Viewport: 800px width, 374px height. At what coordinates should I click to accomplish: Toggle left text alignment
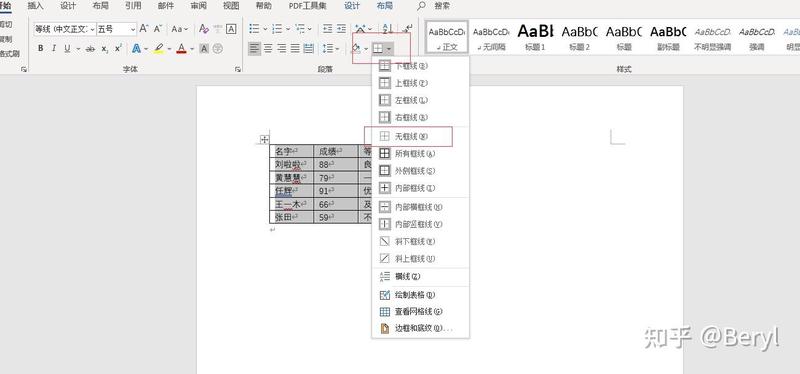point(254,48)
